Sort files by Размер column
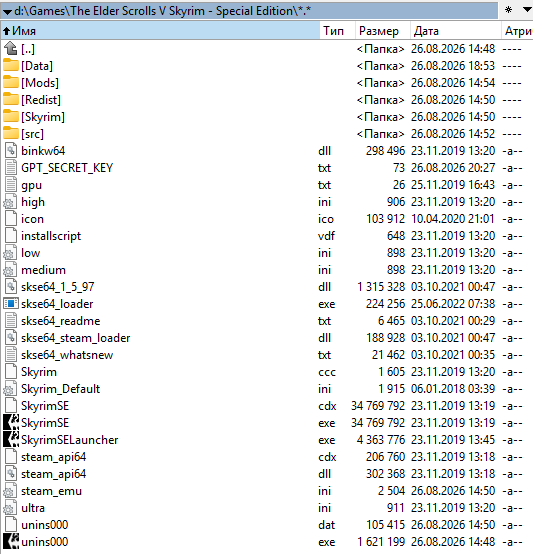The image size is (537, 554). 383,31
